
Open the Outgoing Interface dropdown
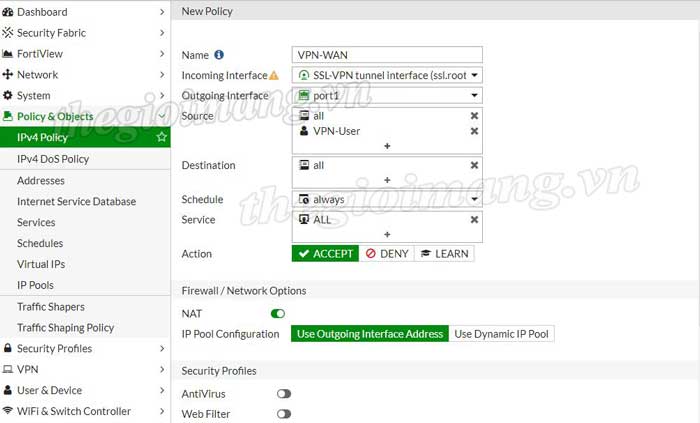tap(474, 95)
